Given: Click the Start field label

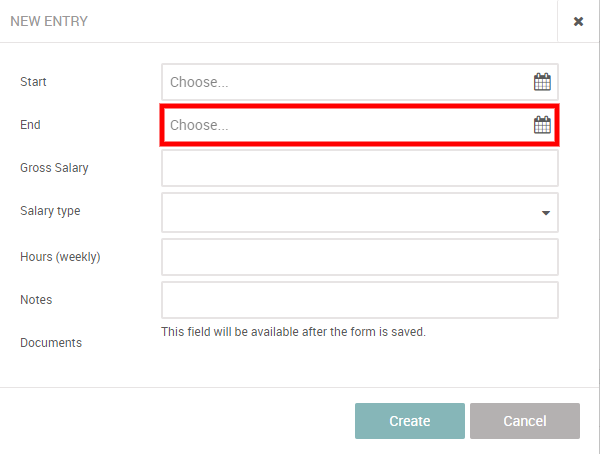Looking at the screenshot, I should tap(33, 82).
